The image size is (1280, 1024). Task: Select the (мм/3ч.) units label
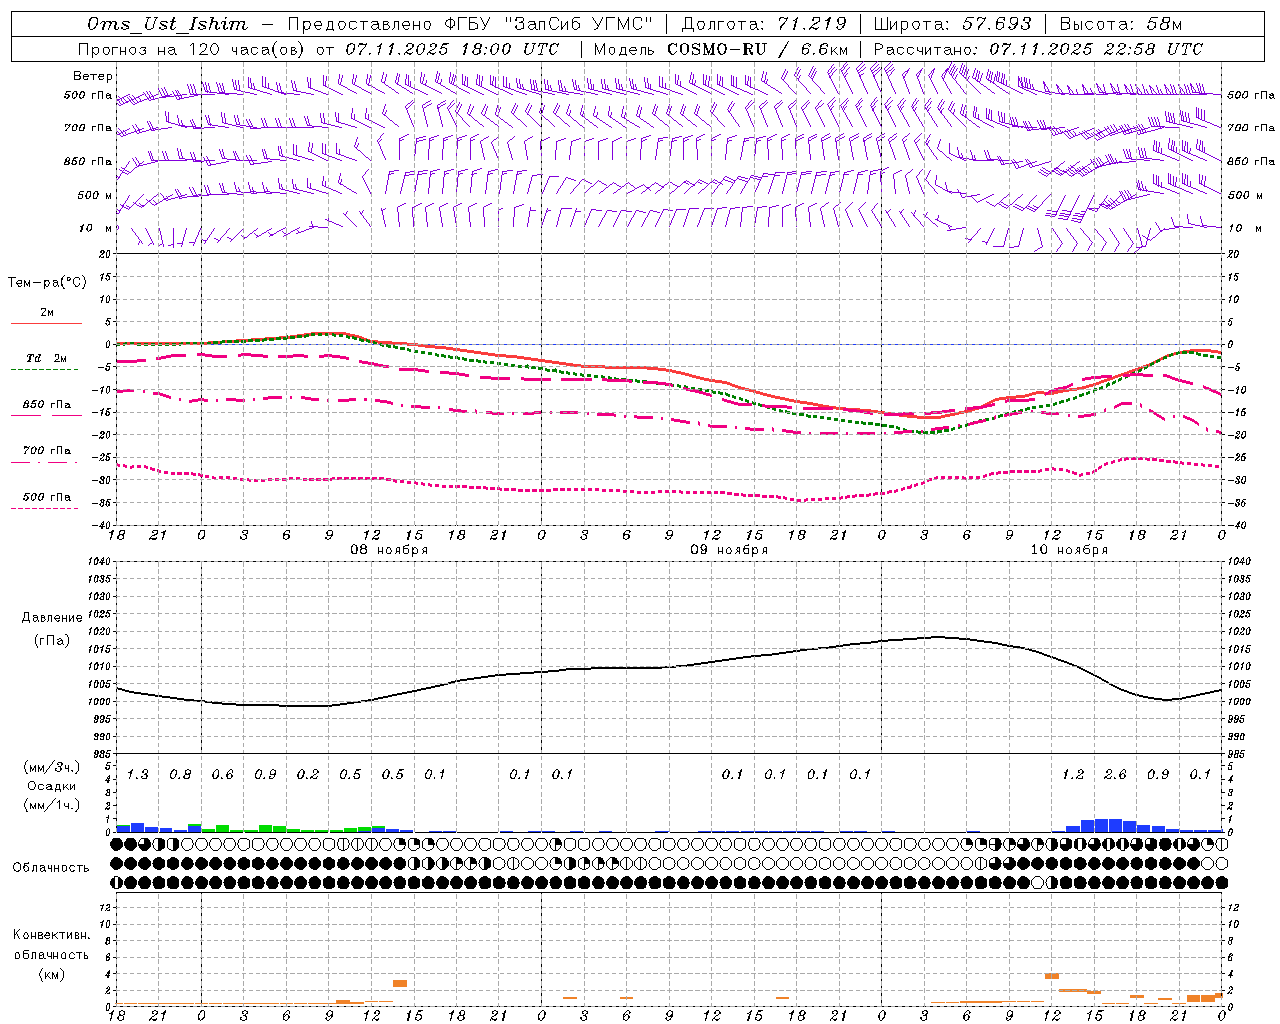52,767
